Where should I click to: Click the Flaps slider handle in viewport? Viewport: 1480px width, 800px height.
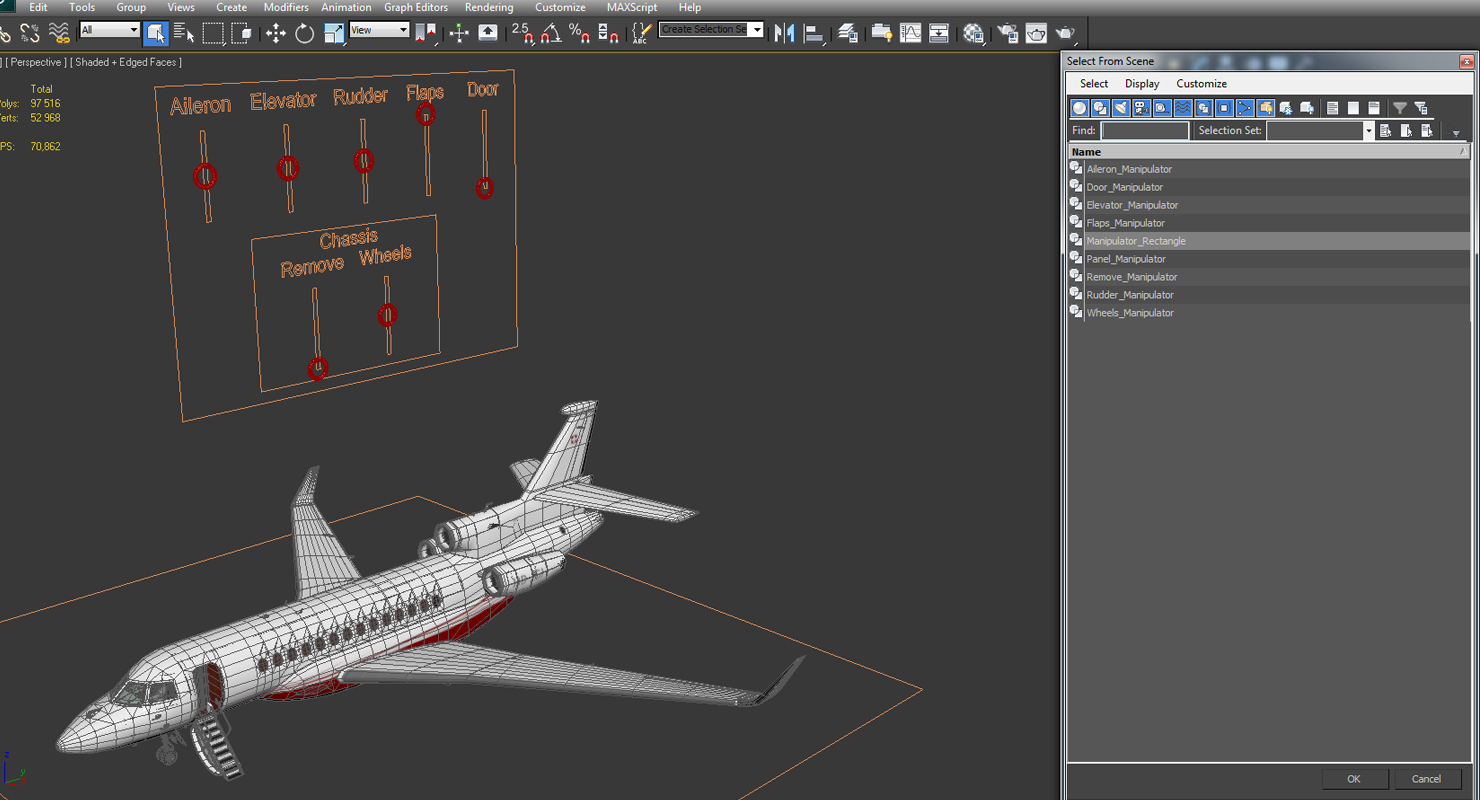pyautogui.click(x=425, y=114)
